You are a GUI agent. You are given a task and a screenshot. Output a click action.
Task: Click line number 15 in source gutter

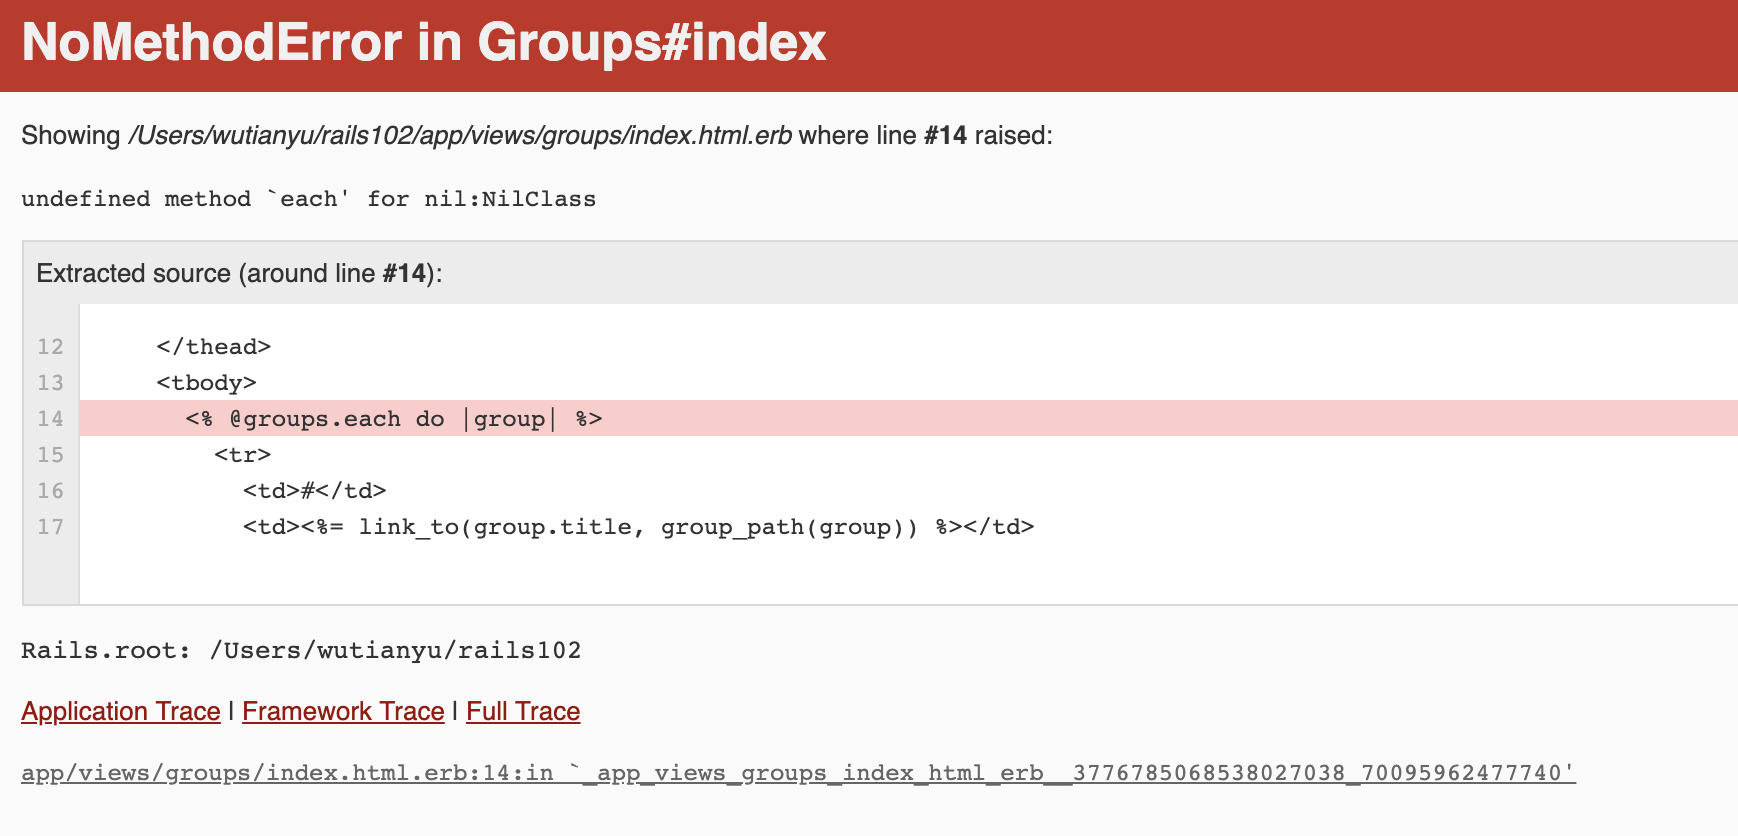point(50,455)
